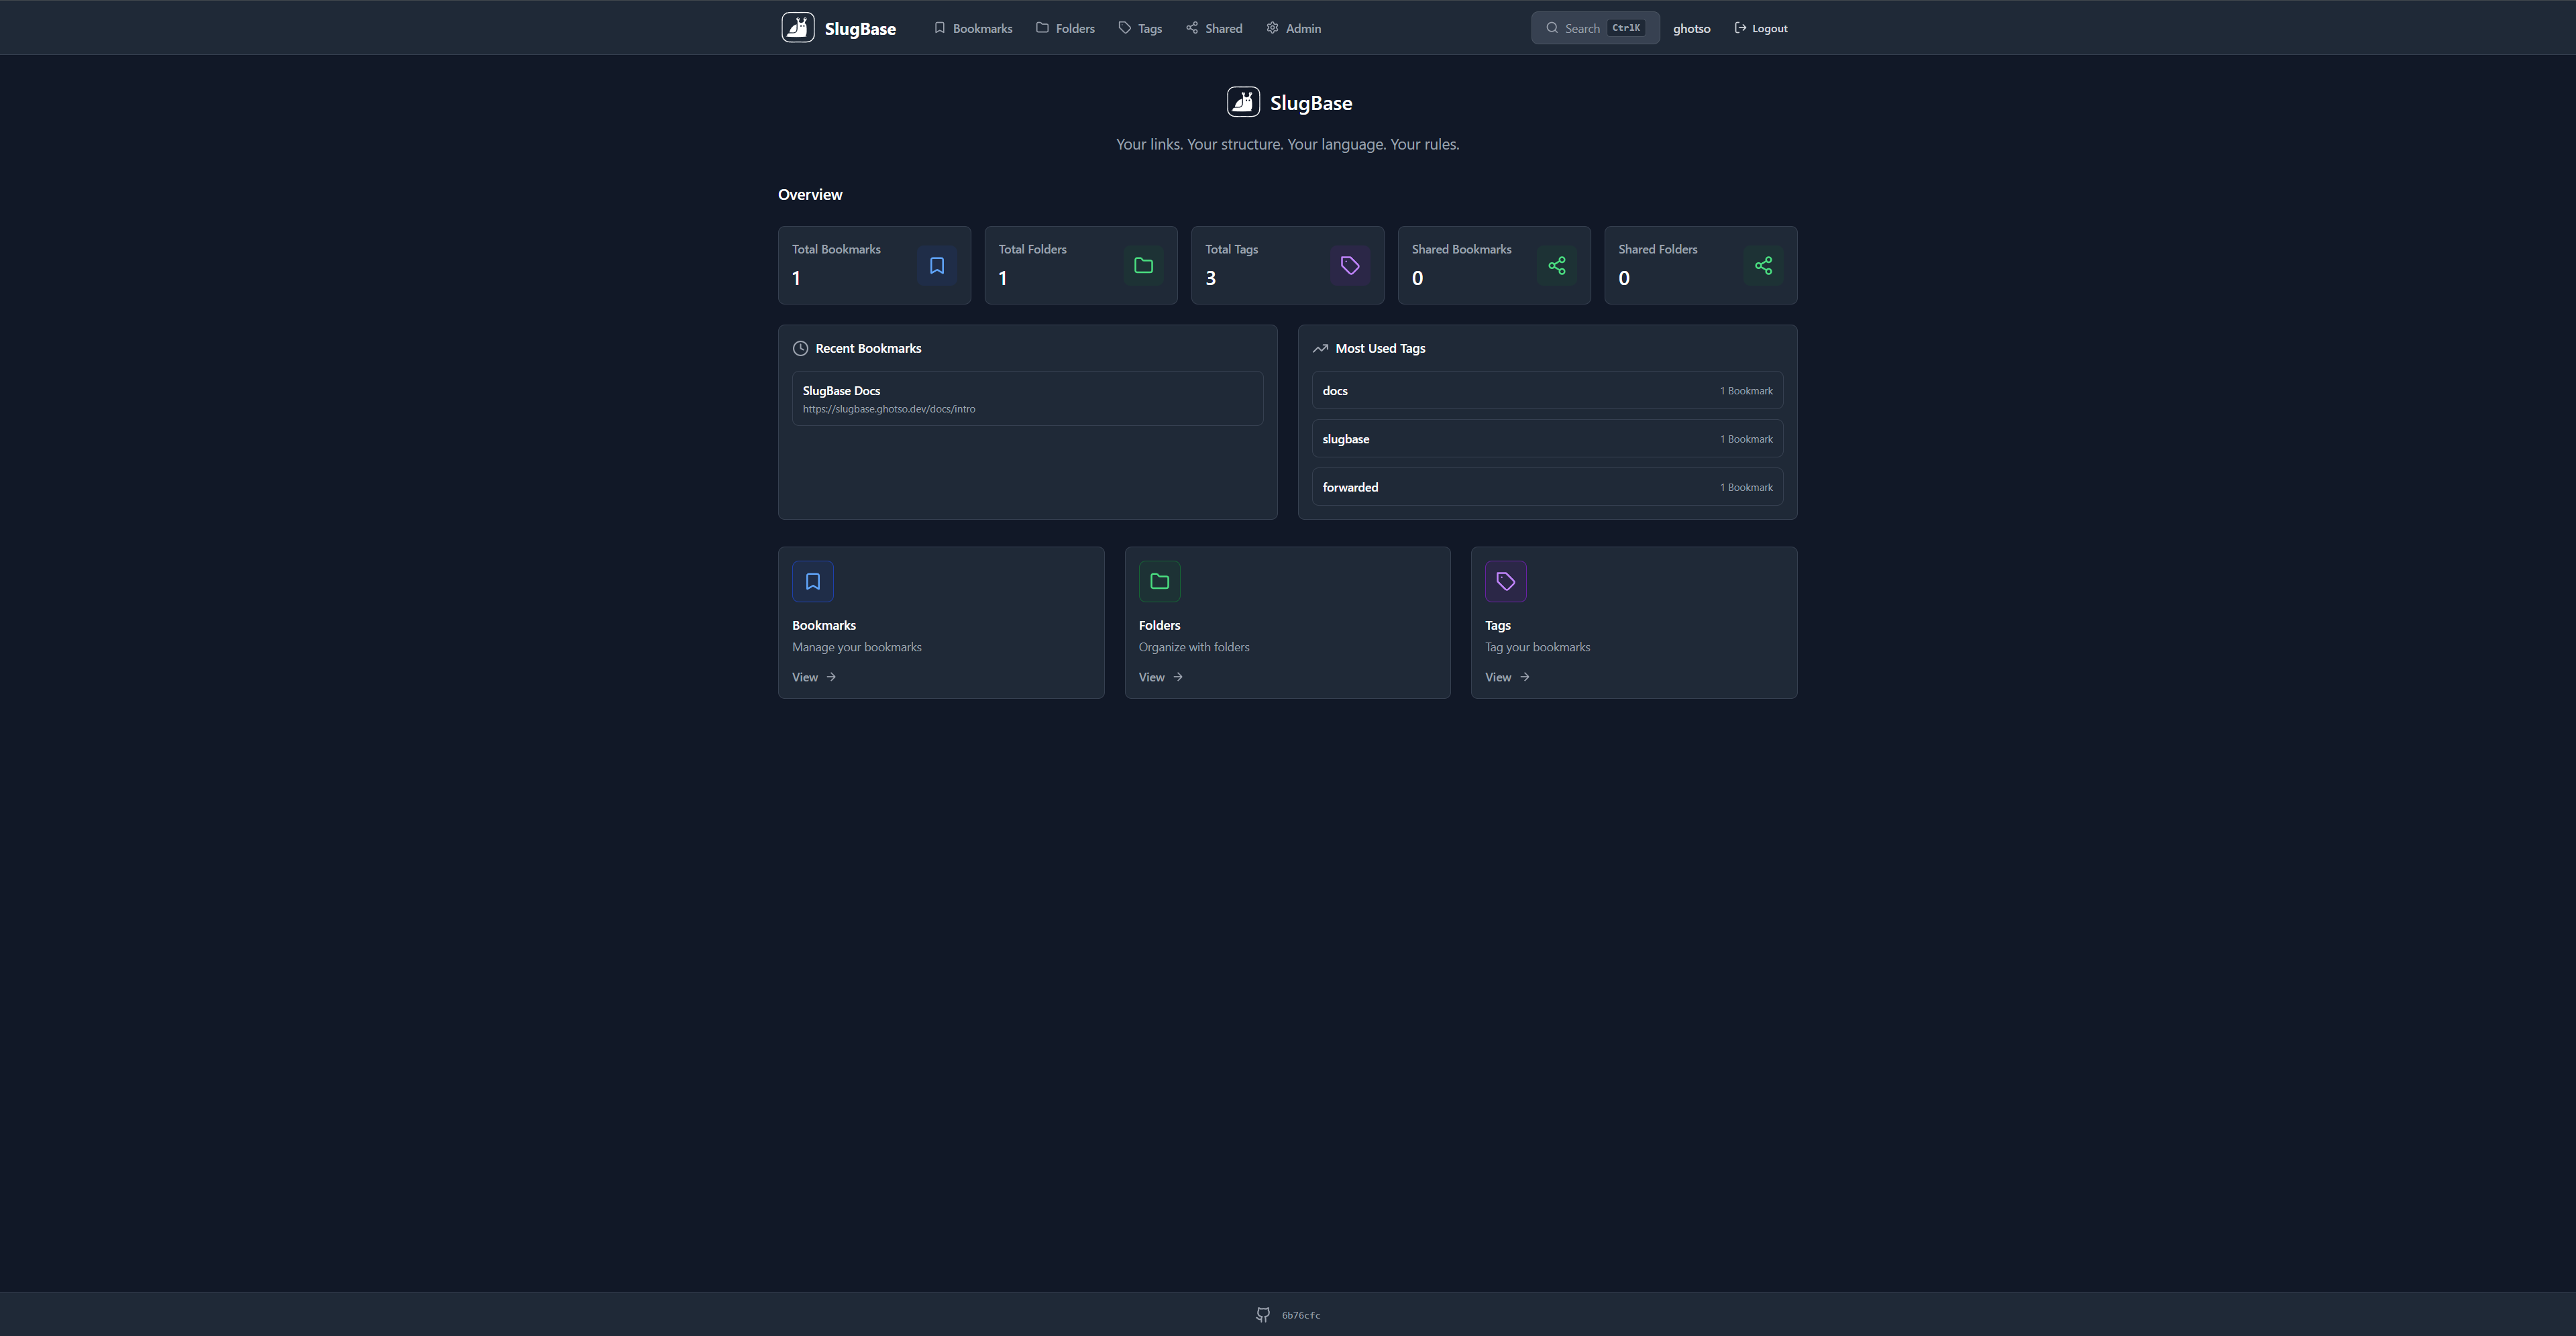
Task: Click the SlugBase snail logo in navbar
Action: [797, 27]
